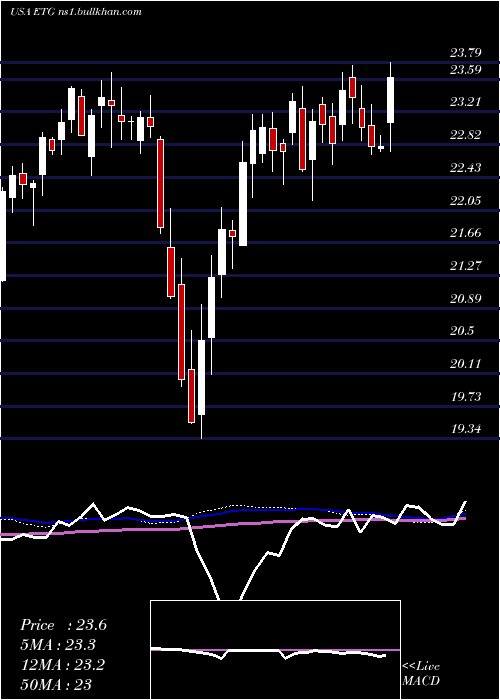Select the 21.27 price axis label
Screen dimensions: 500x700
(x=466, y=266)
